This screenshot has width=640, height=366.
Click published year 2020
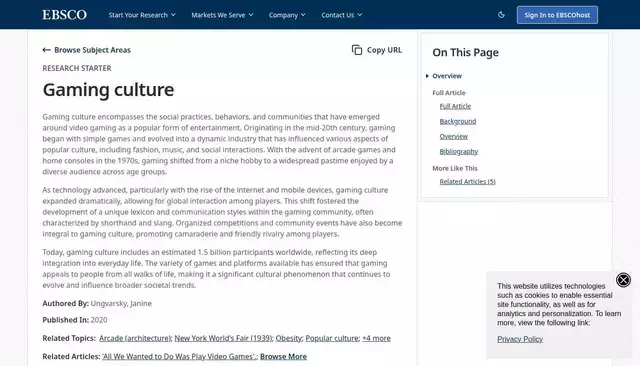pyautogui.click(x=99, y=320)
